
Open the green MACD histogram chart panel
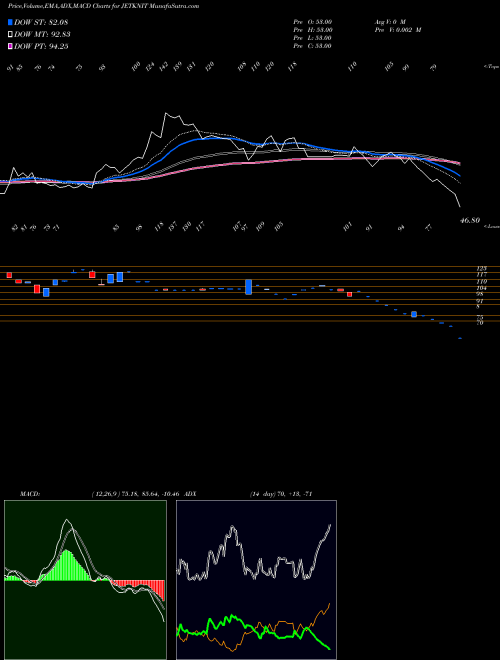85,580
